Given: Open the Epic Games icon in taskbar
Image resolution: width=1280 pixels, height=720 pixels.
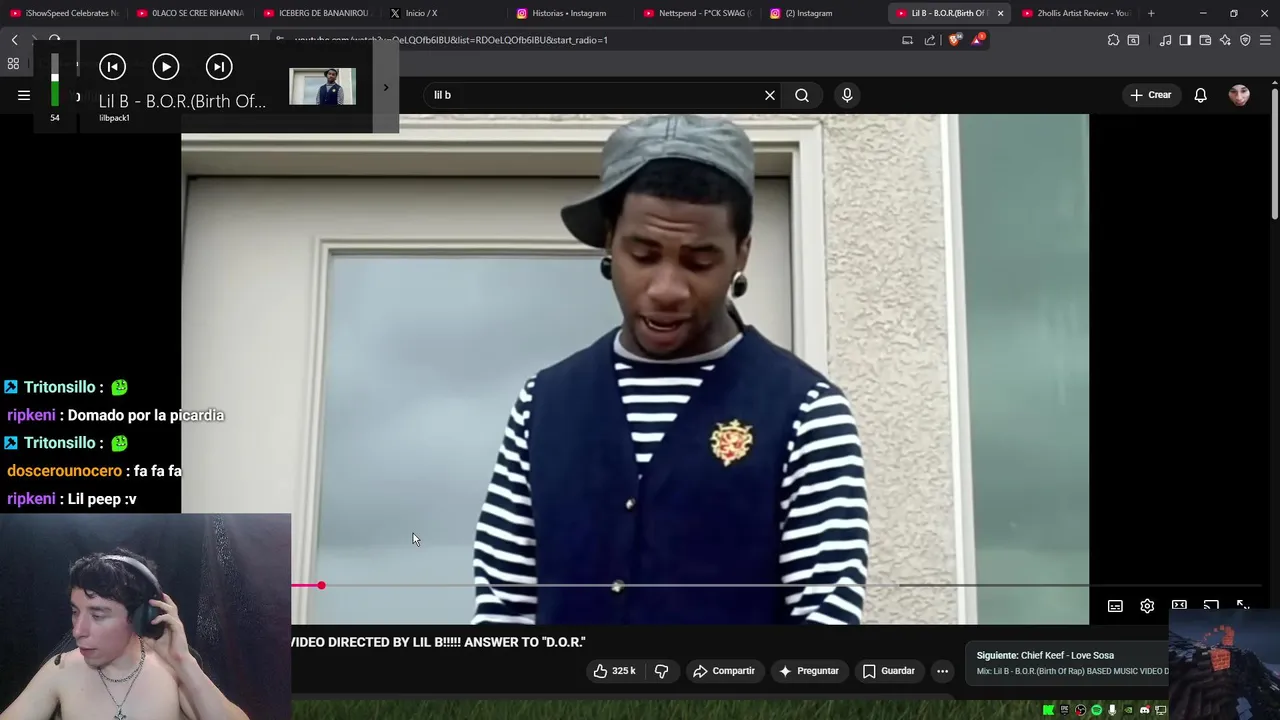Looking at the screenshot, I should pos(1065,710).
